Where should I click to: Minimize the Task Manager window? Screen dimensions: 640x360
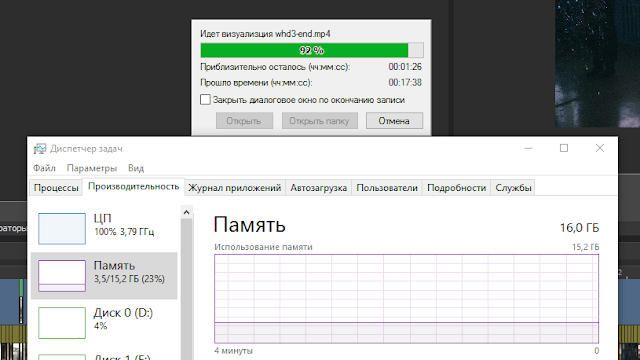(x=529, y=148)
